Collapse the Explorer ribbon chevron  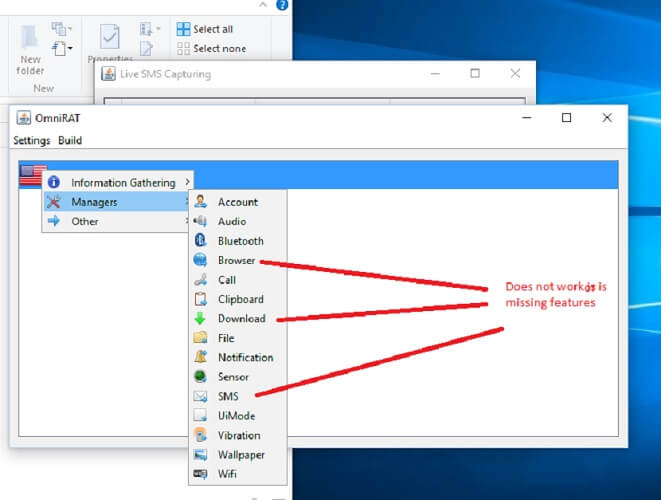click(263, 5)
